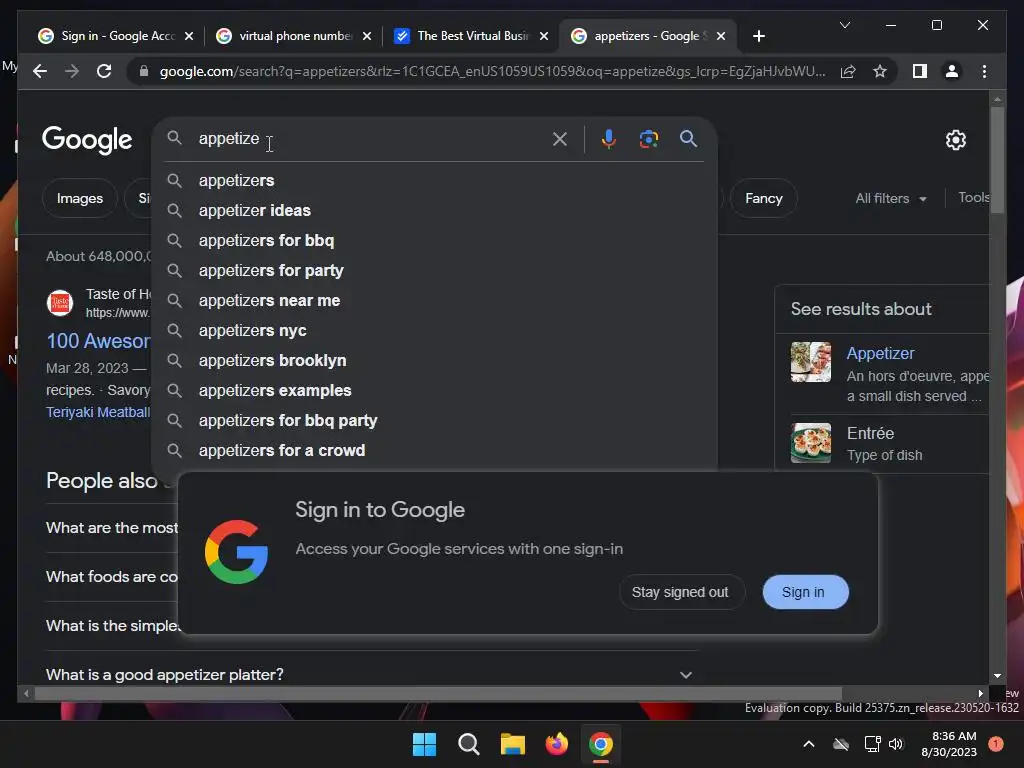Screen dimensions: 1024x768
Task: Bookmark this tab with star icon
Action: tap(880, 71)
